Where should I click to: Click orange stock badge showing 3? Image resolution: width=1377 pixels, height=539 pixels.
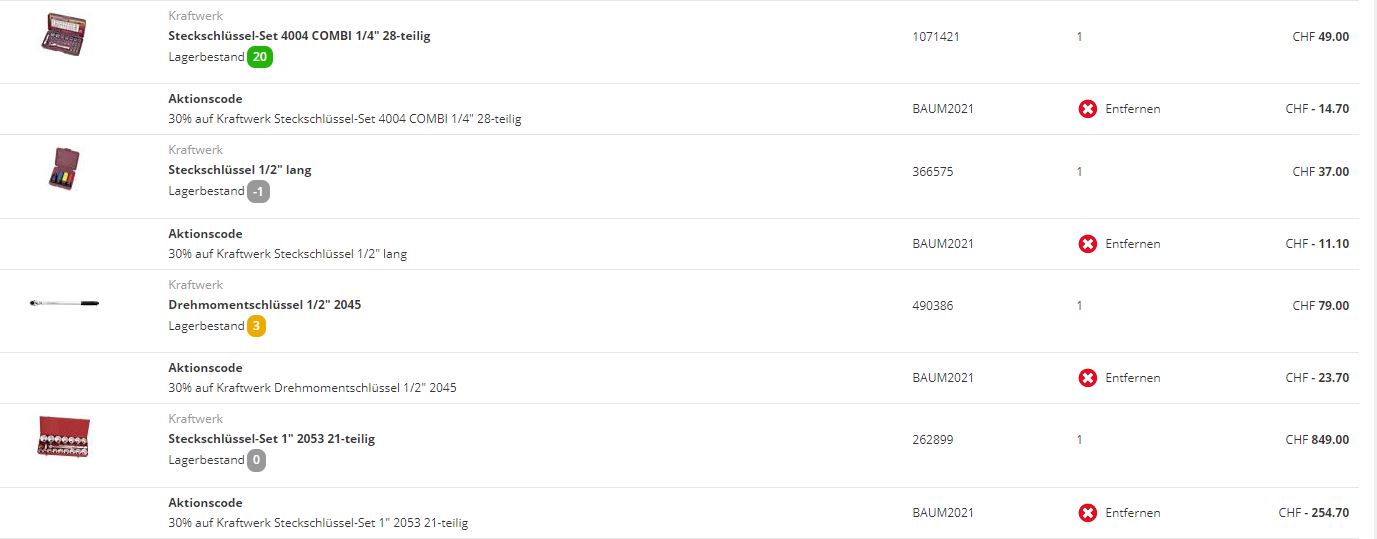257,326
